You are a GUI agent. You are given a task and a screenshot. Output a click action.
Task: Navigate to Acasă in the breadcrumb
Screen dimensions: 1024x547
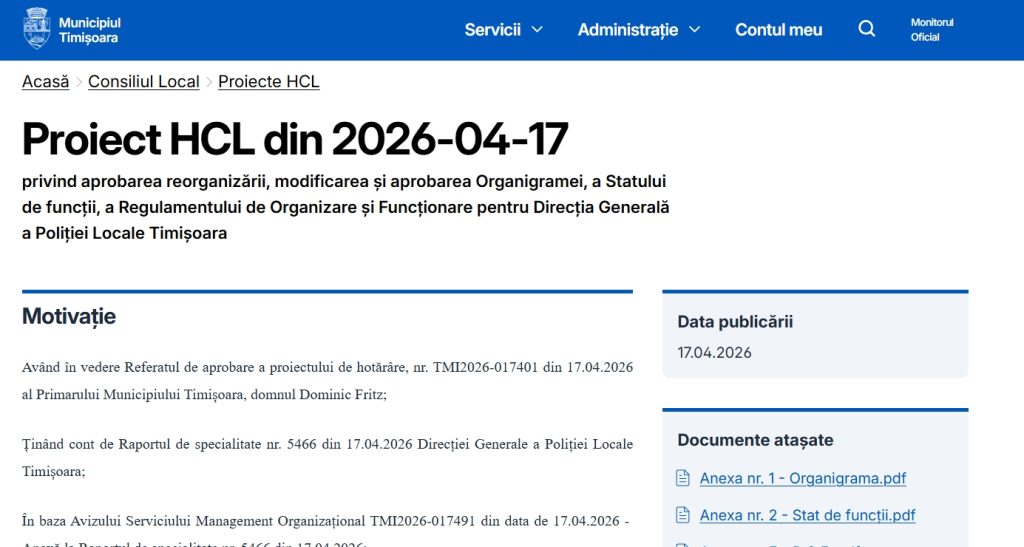click(x=45, y=82)
